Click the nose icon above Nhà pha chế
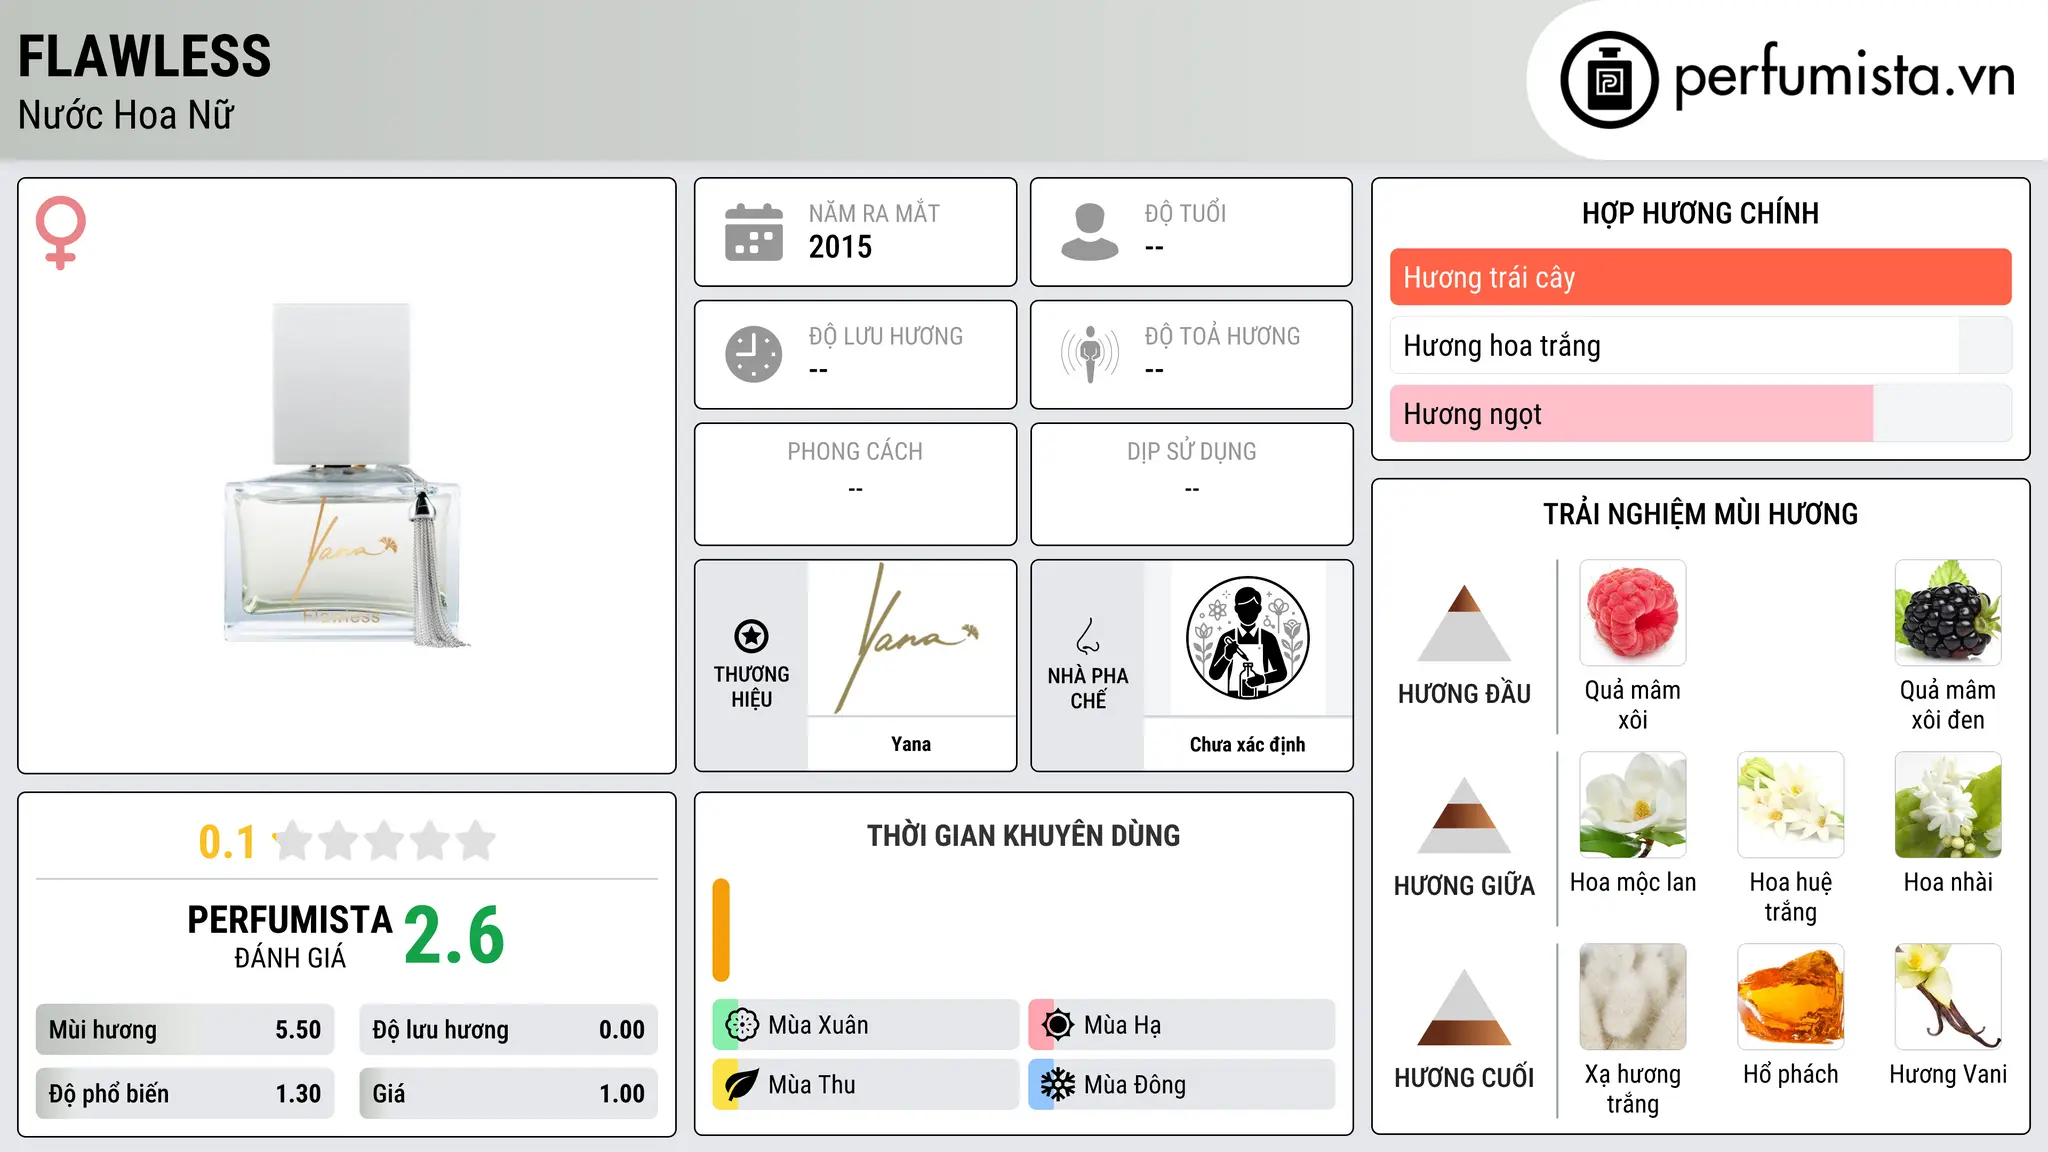This screenshot has width=2048, height=1152. tap(1088, 636)
